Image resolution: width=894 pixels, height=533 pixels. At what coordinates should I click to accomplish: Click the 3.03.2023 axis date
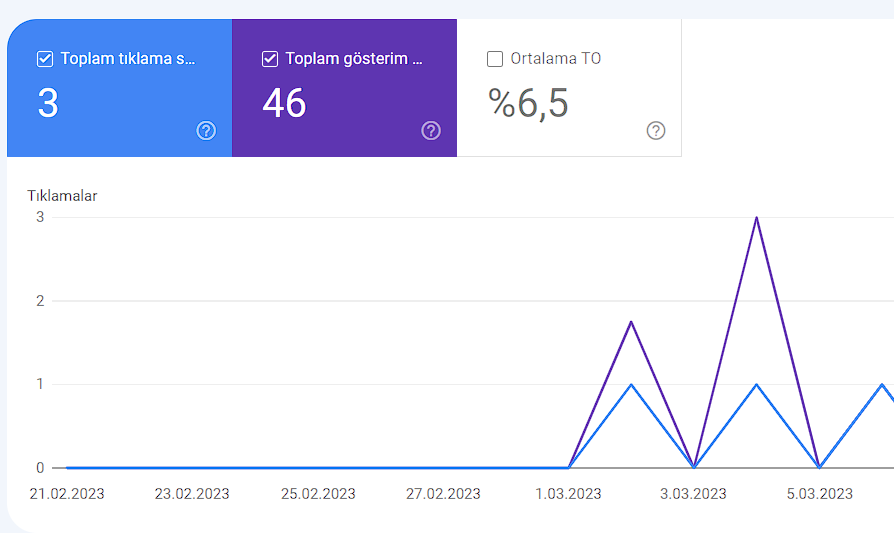tap(693, 494)
